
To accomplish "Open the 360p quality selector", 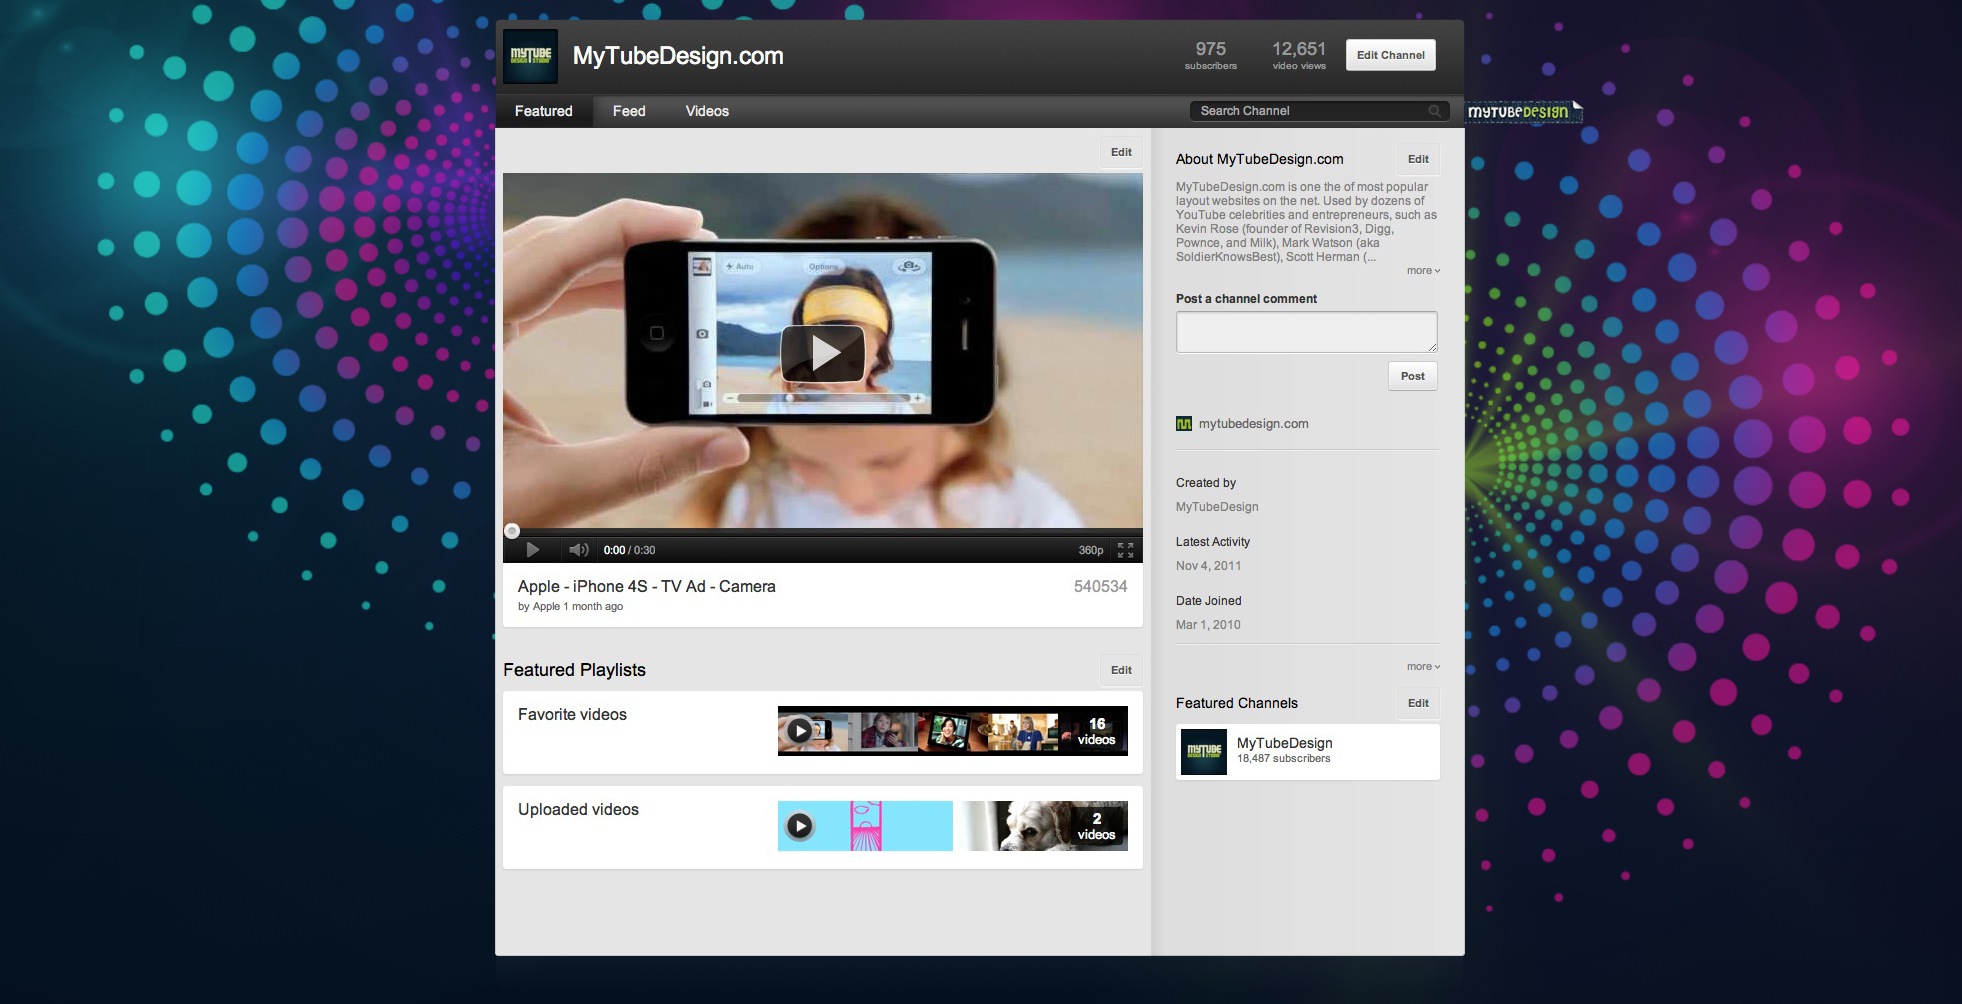I will click(x=1091, y=550).
